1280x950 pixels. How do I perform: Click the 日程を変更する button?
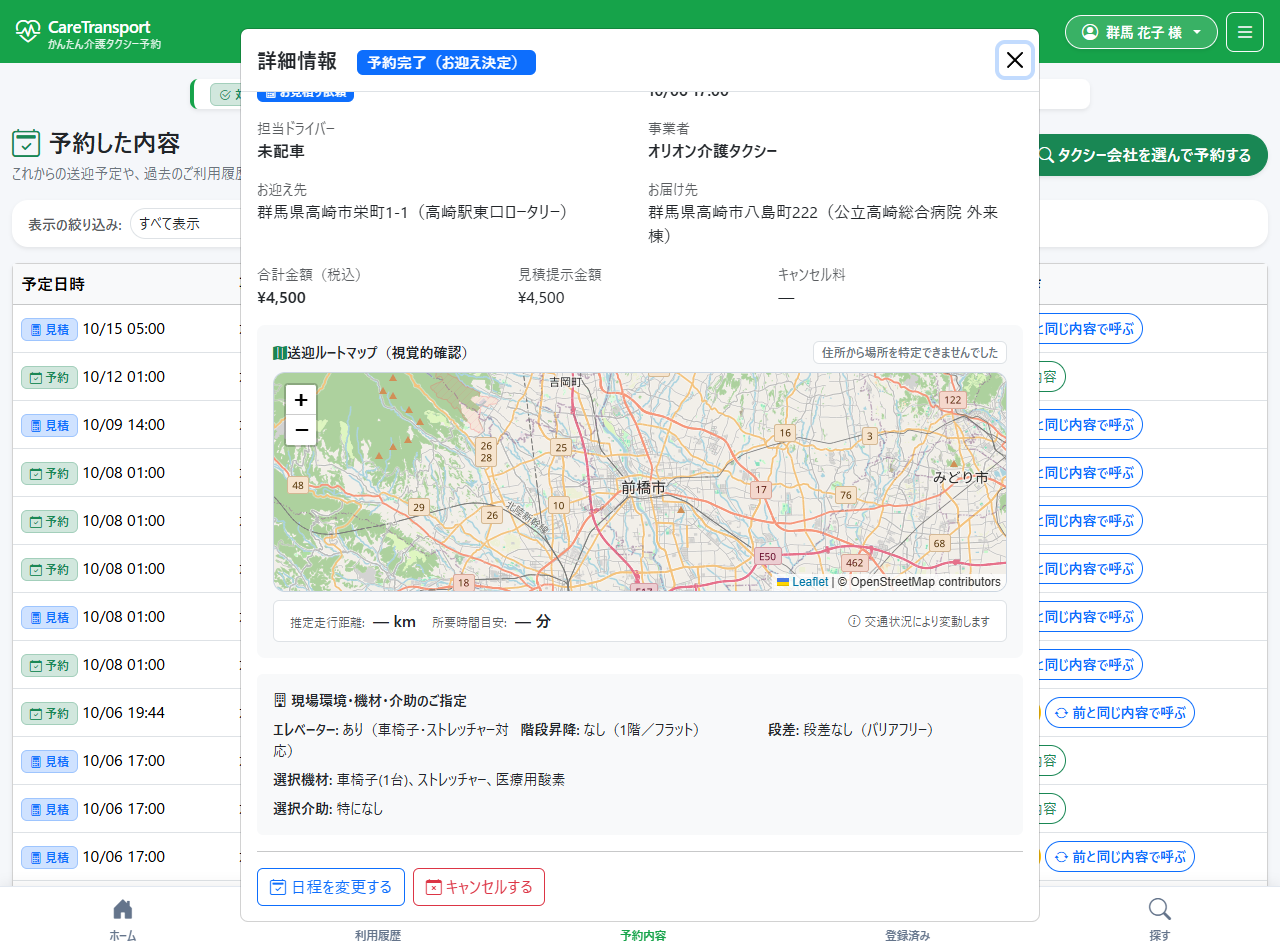click(331, 887)
